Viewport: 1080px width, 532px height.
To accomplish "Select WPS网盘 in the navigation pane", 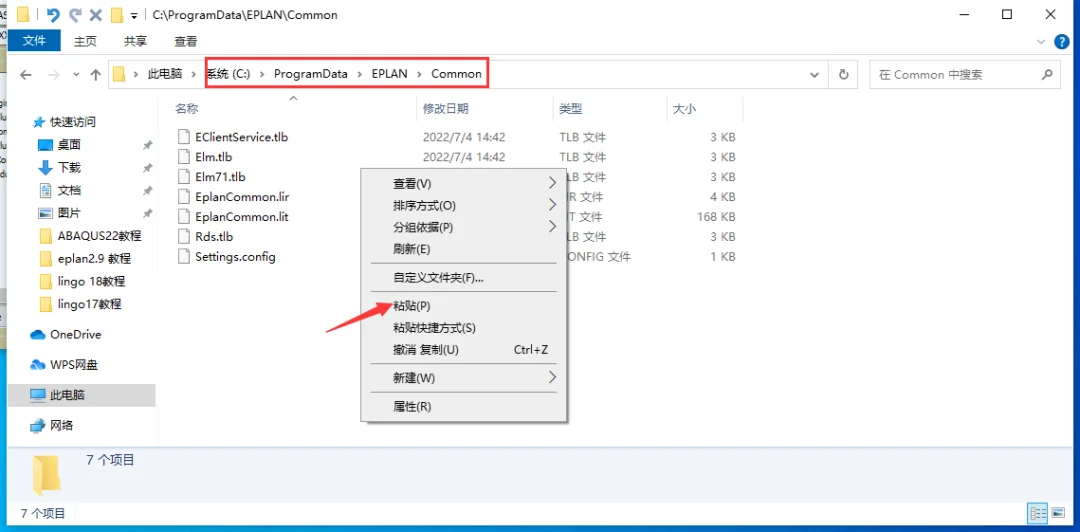I will point(72,365).
